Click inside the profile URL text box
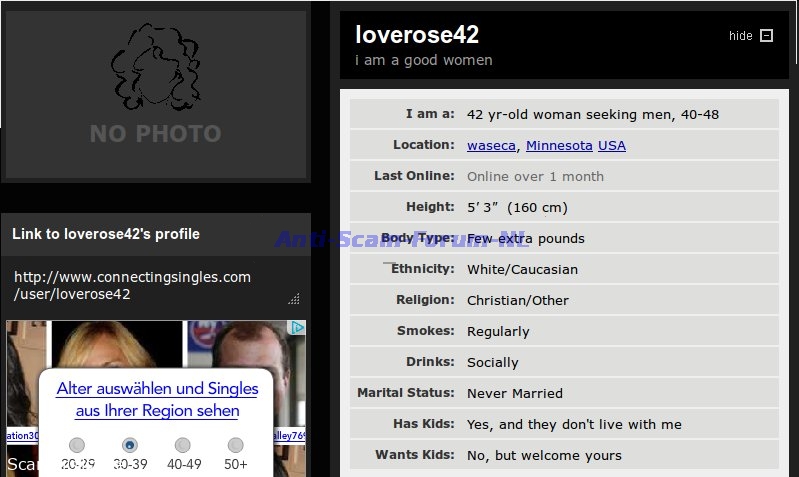Image resolution: width=799 pixels, height=477 pixels. 150,285
